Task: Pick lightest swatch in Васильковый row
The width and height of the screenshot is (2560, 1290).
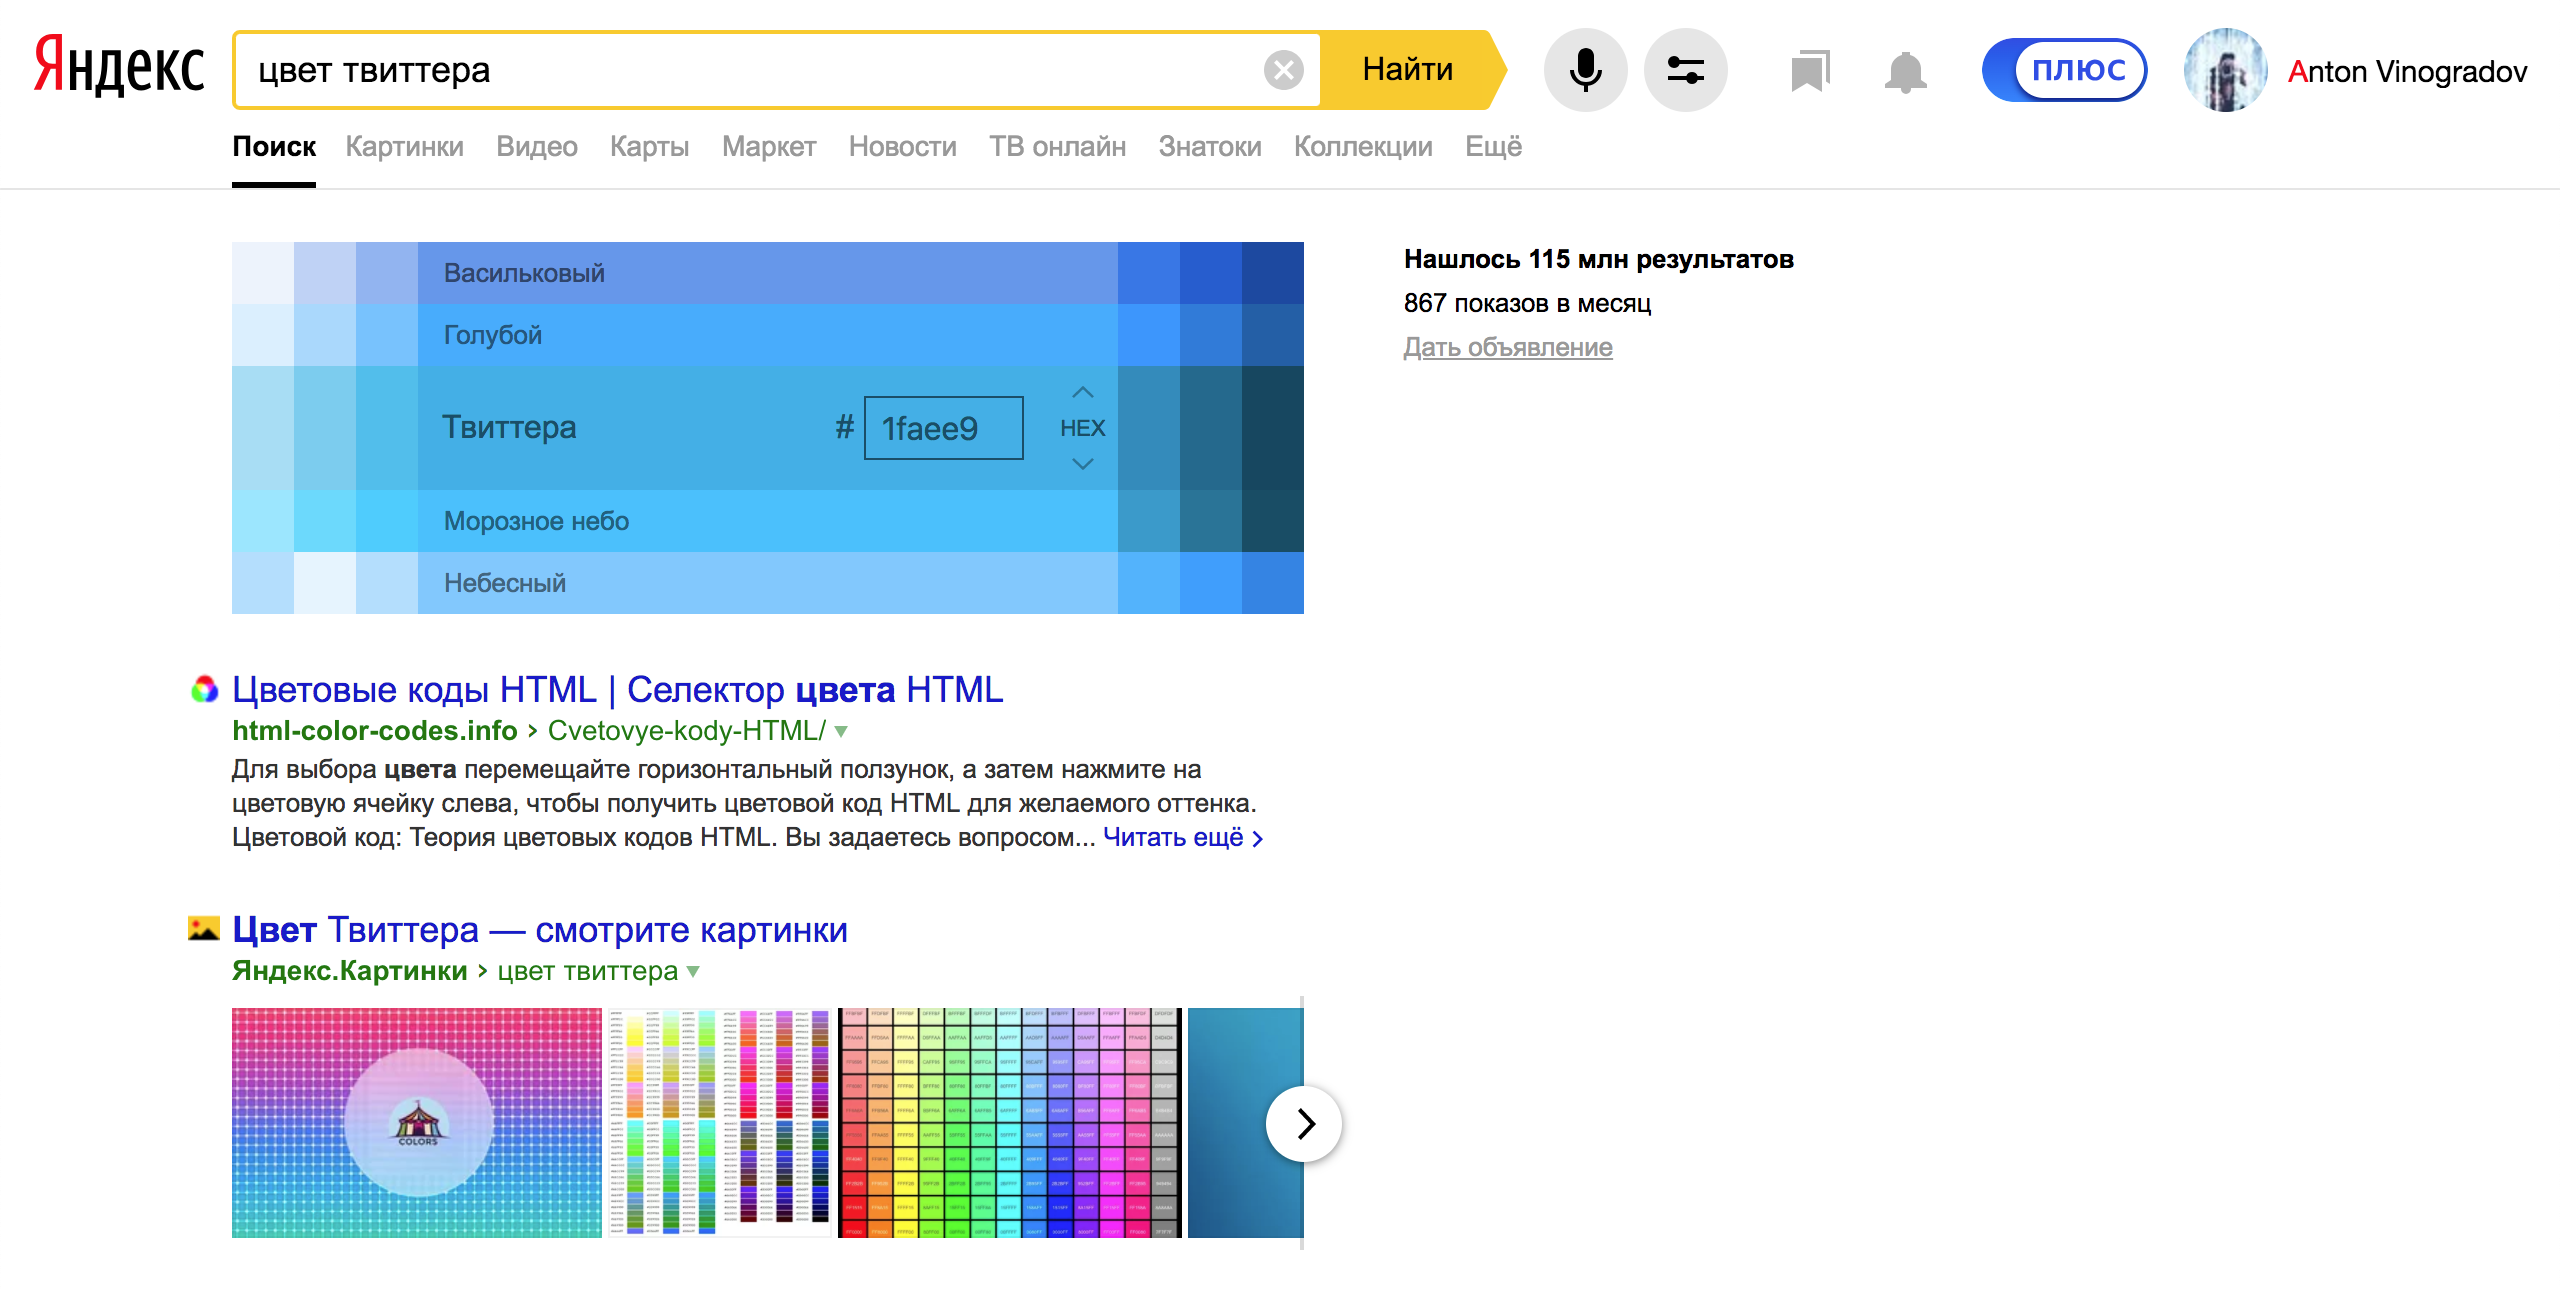Action: [x=263, y=273]
